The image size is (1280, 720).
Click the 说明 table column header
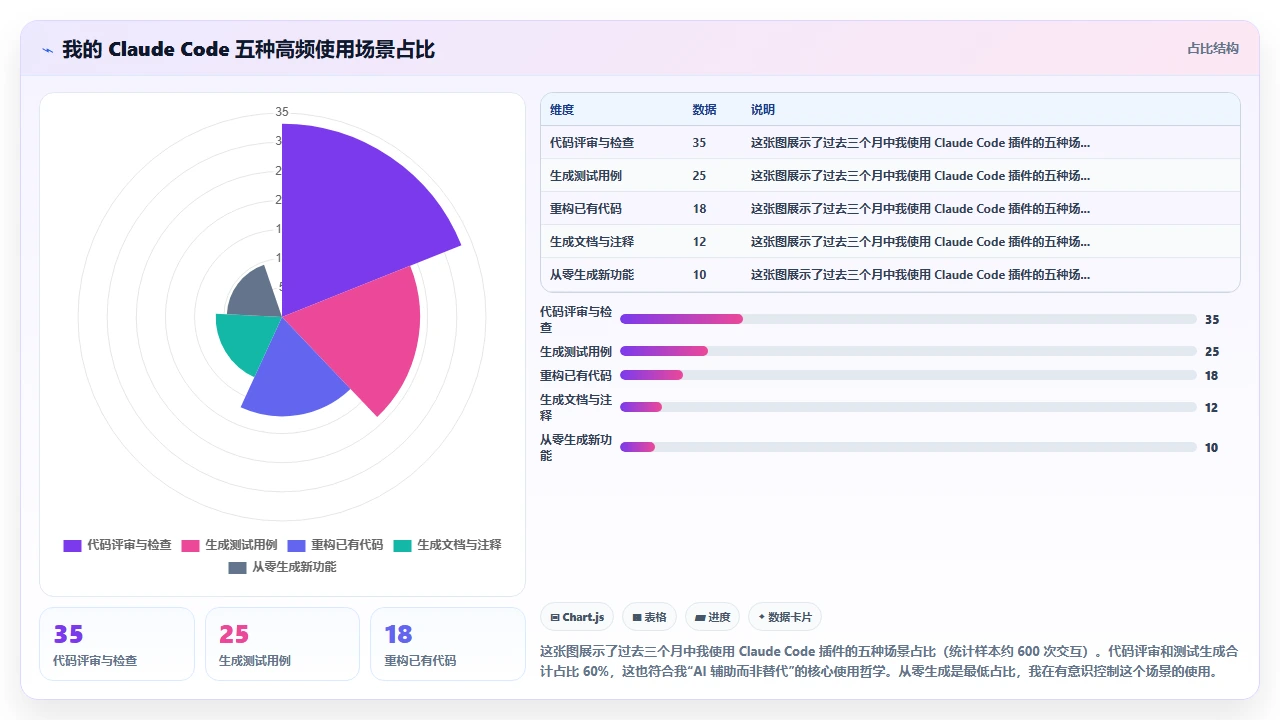[x=763, y=110]
